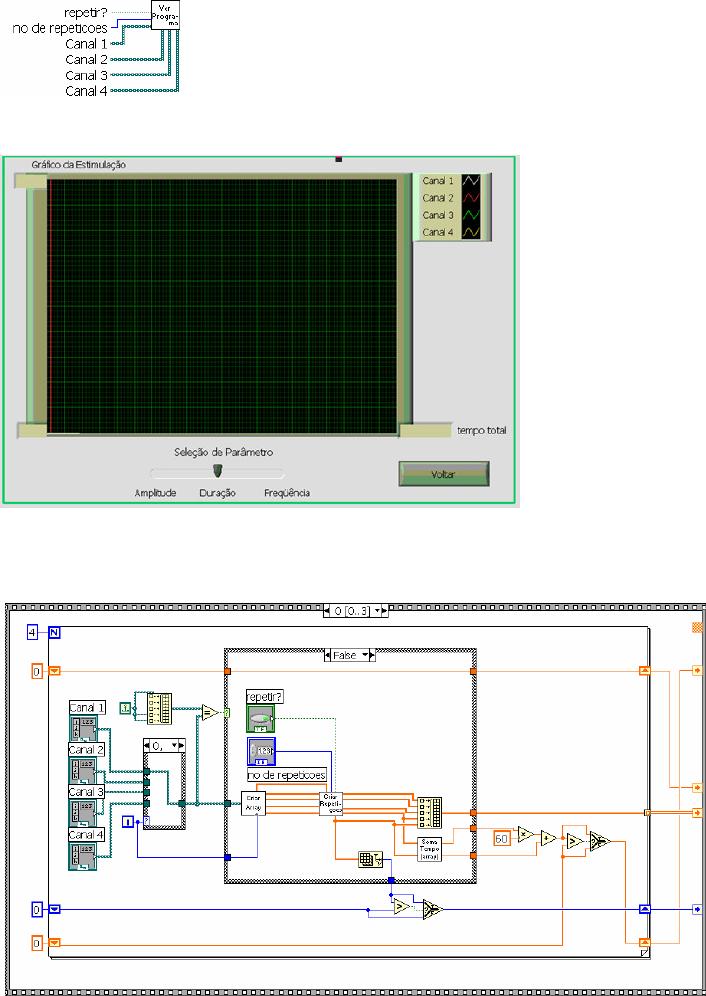The height and width of the screenshot is (996, 706).
Task: Click the 'Gráfico da Estimulação' title
Action: coord(79,165)
